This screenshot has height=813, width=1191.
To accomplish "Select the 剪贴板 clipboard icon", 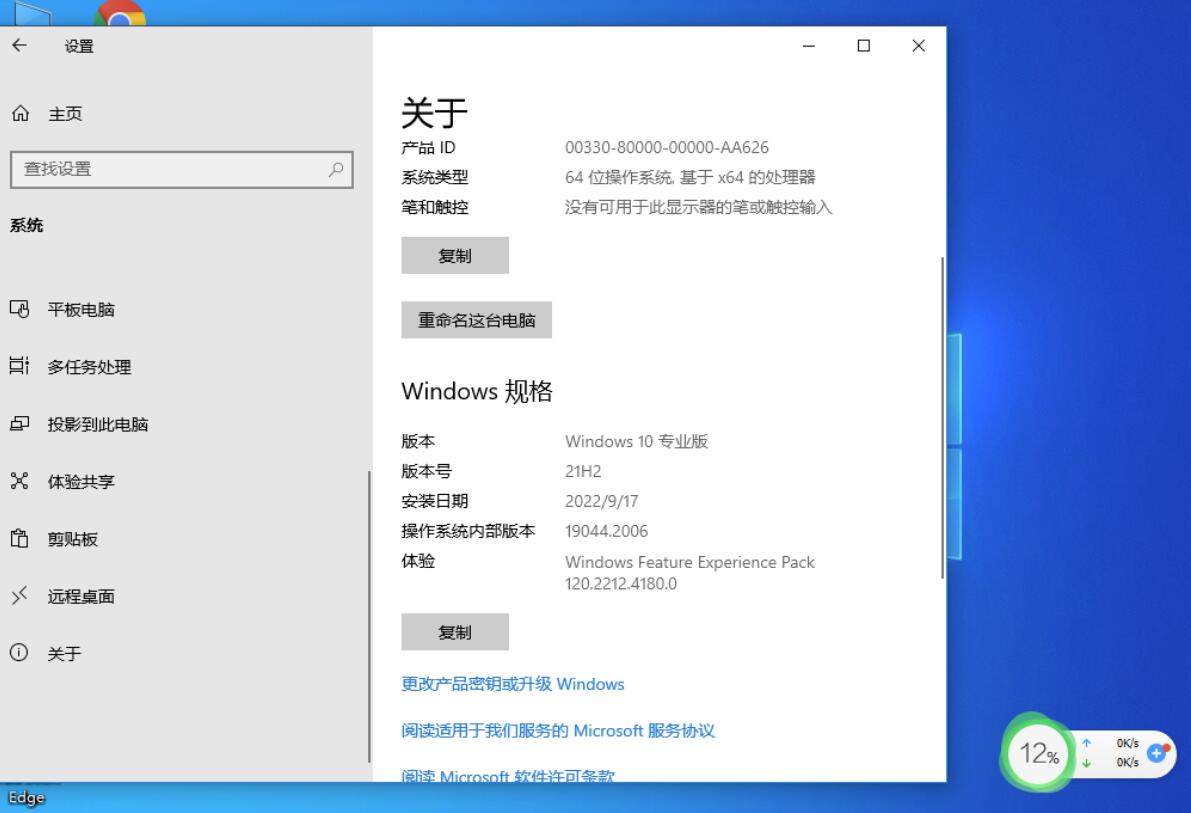I will point(20,539).
